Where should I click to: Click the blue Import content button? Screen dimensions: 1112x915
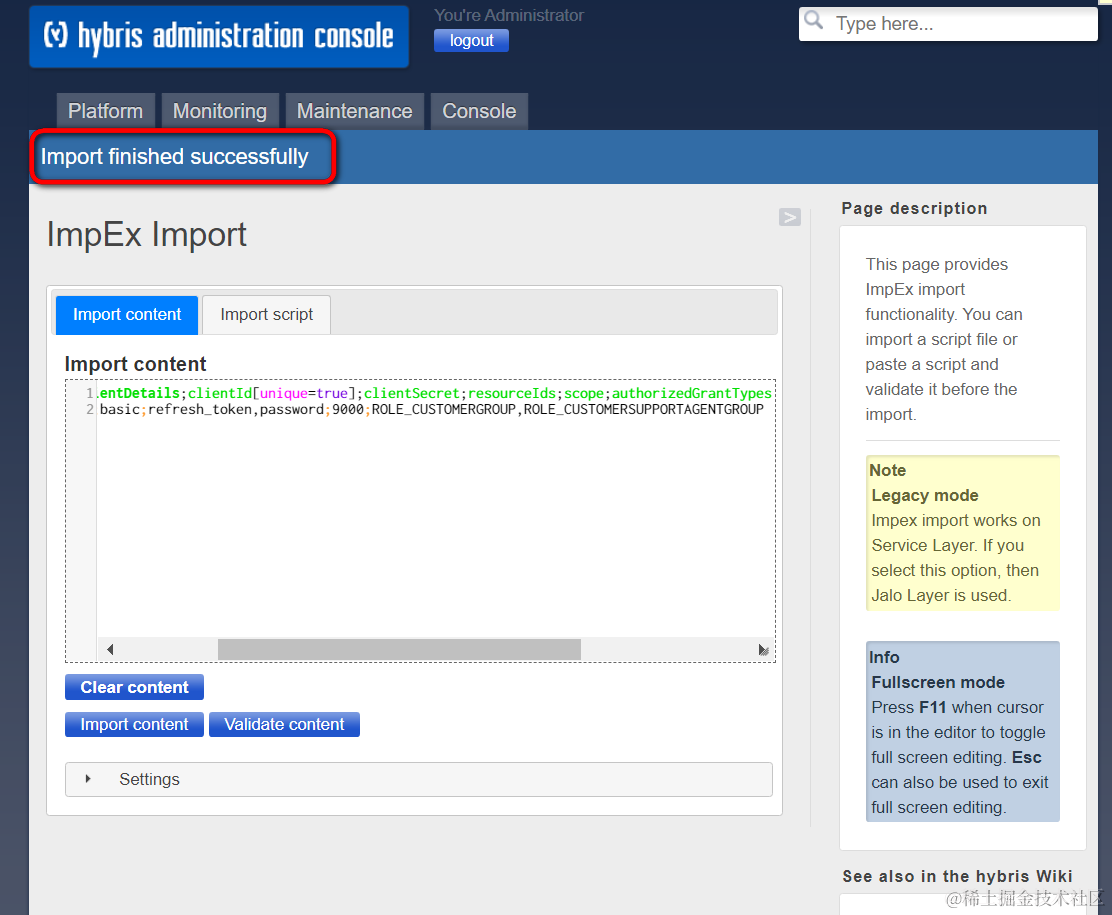[x=134, y=724]
